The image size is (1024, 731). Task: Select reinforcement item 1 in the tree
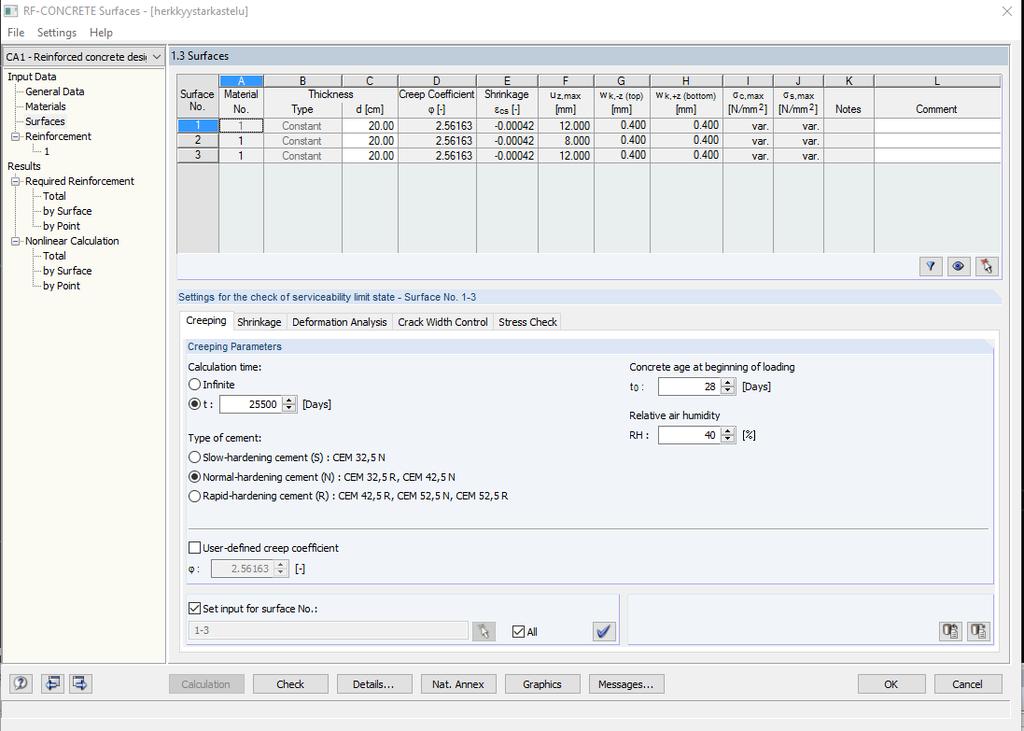tap(46, 152)
